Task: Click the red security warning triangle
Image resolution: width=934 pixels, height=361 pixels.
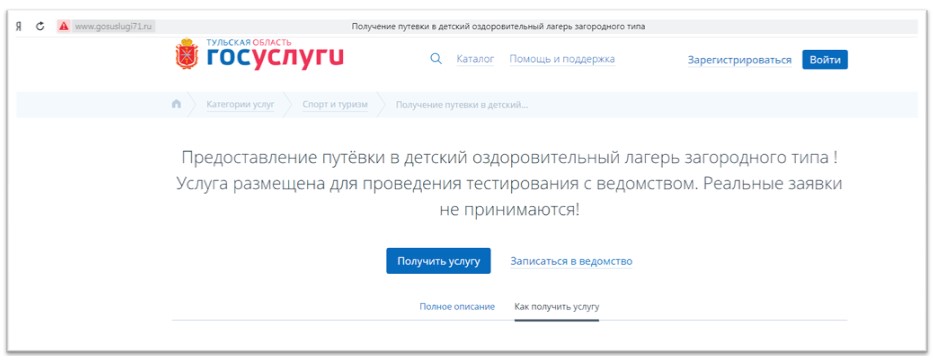Action: [63, 26]
